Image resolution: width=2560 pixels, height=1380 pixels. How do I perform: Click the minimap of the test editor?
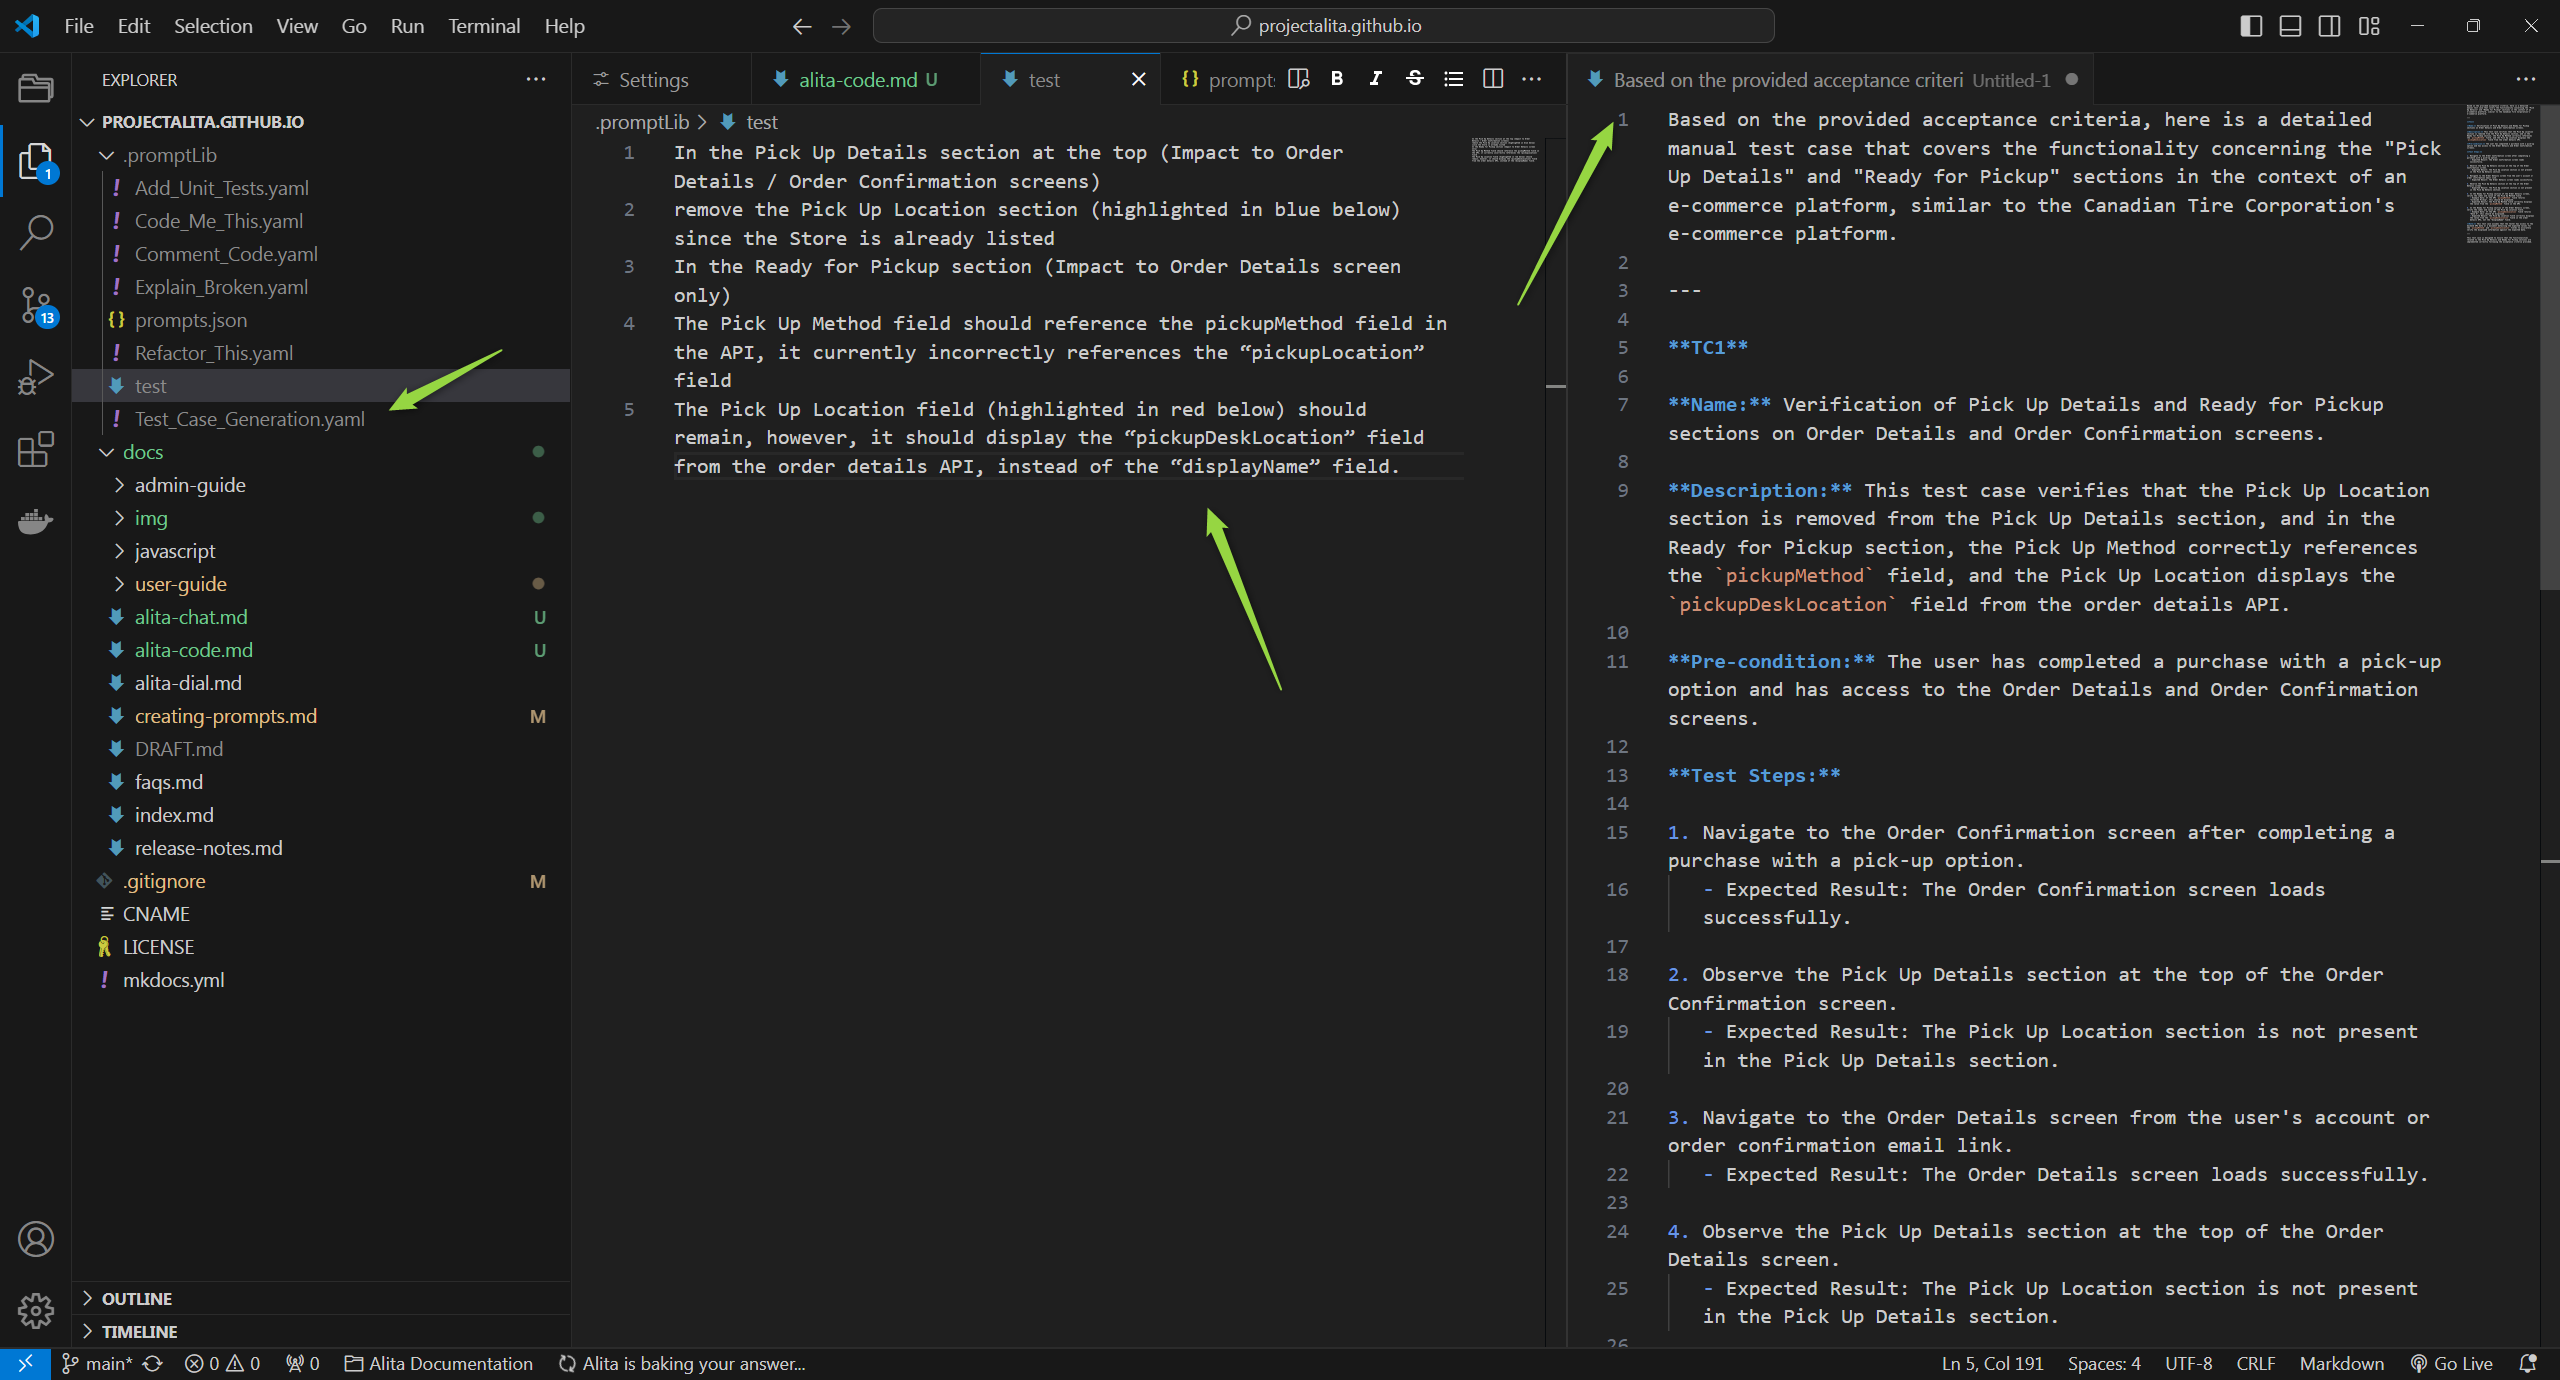pos(1504,150)
